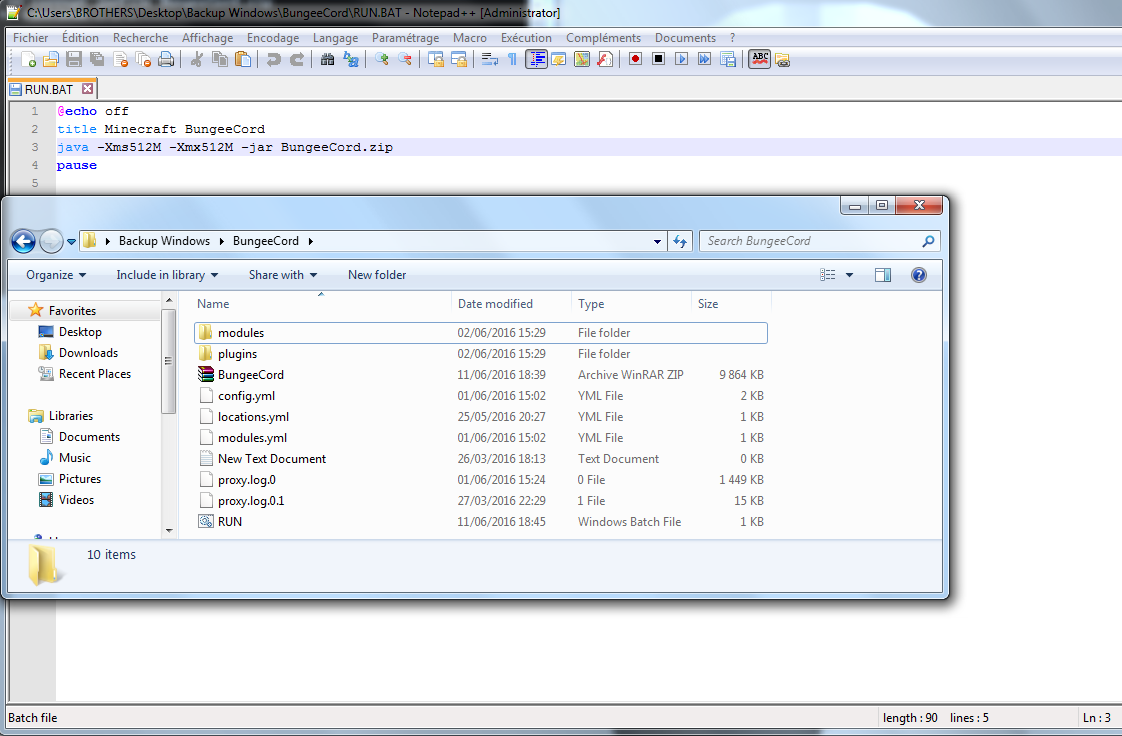Click Open file icon in Notepad++ toolbar
Viewport: 1122px width, 736px height.
pos(51,59)
